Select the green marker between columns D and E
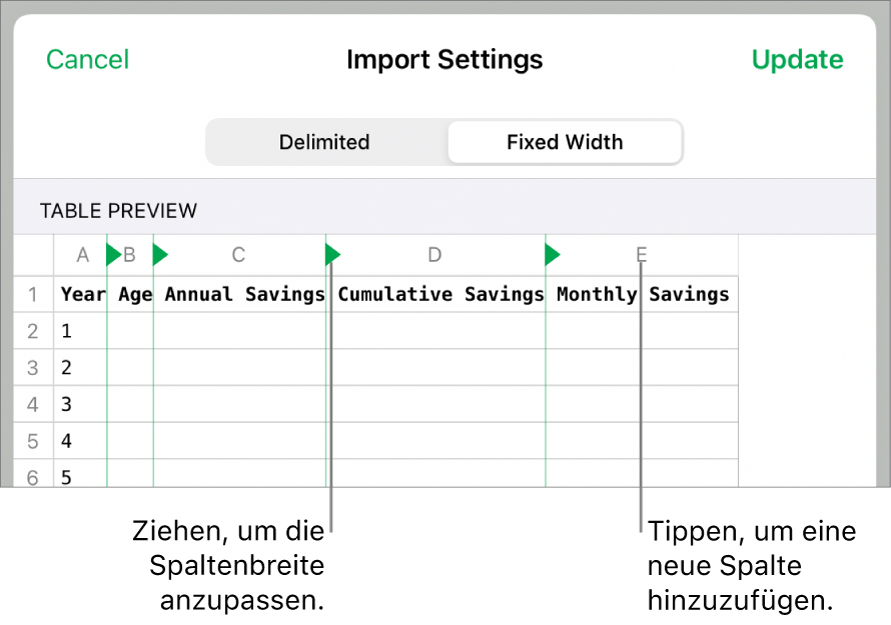 [x=552, y=255]
